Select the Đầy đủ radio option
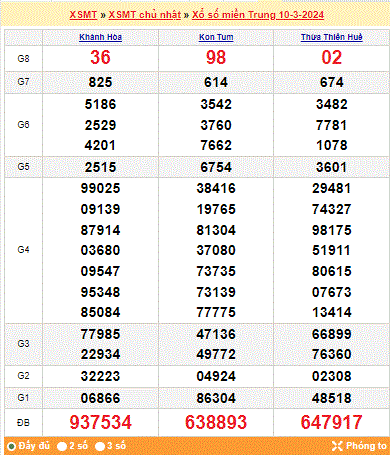 coord(12,446)
